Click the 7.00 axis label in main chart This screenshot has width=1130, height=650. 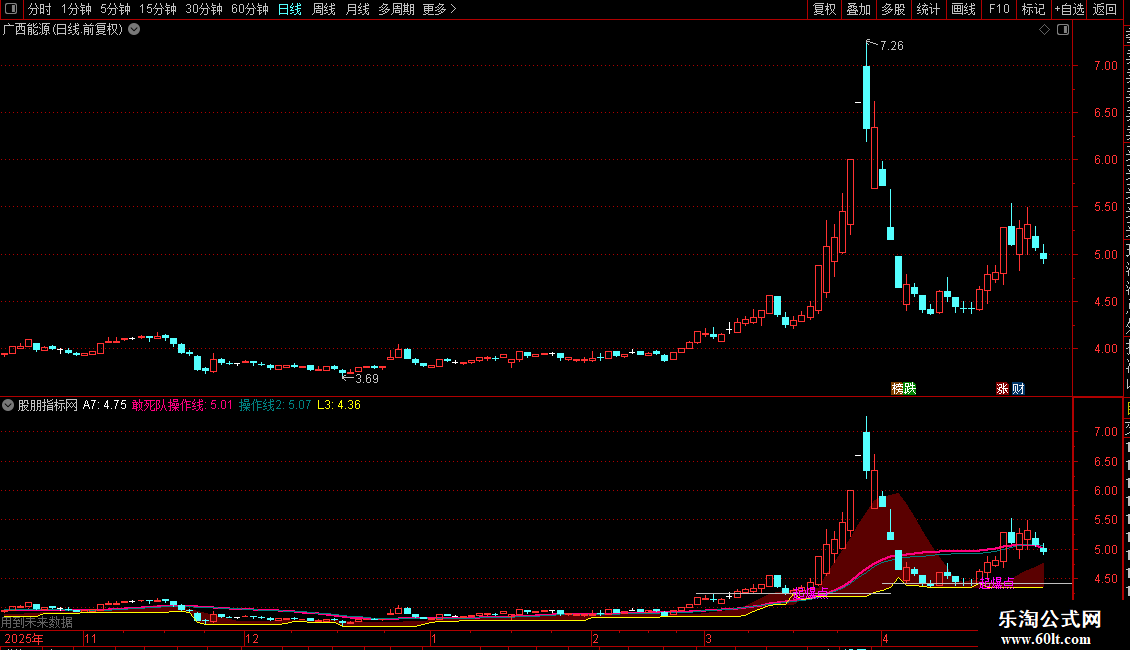coord(1105,66)
